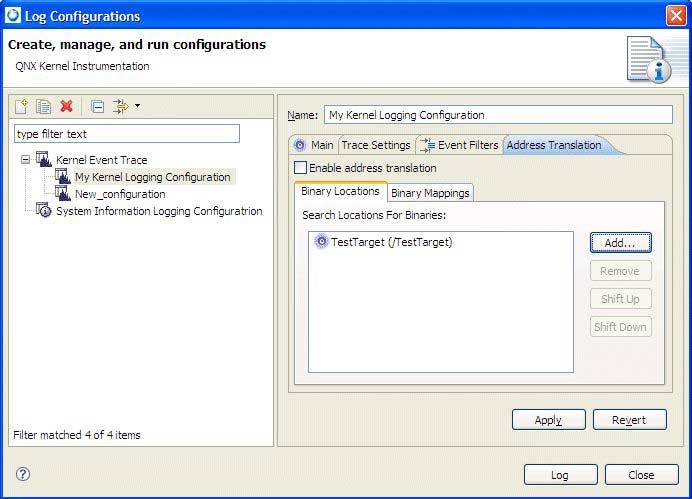Click the Apply button

(x=548, y=420)
